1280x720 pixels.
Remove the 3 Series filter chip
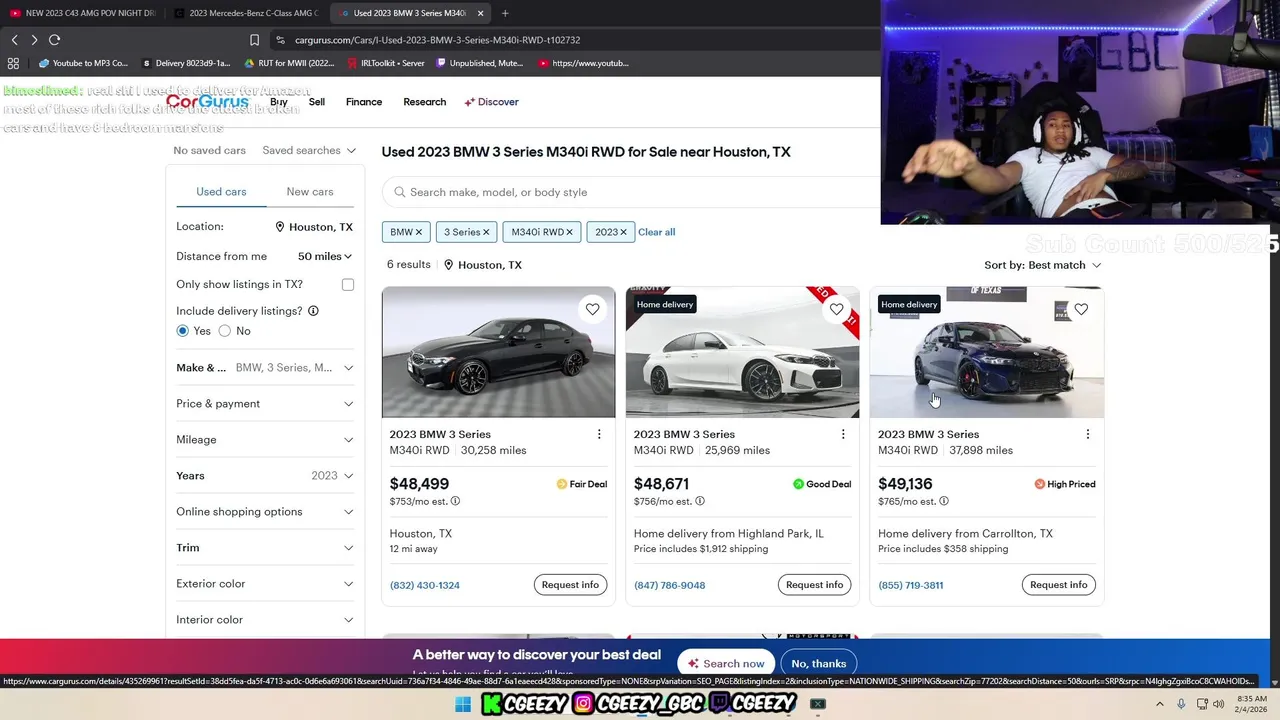point(486,232)
